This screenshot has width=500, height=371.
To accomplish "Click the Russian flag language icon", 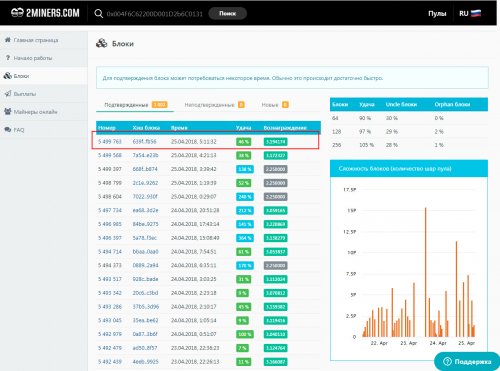I will tap(476, 14).
